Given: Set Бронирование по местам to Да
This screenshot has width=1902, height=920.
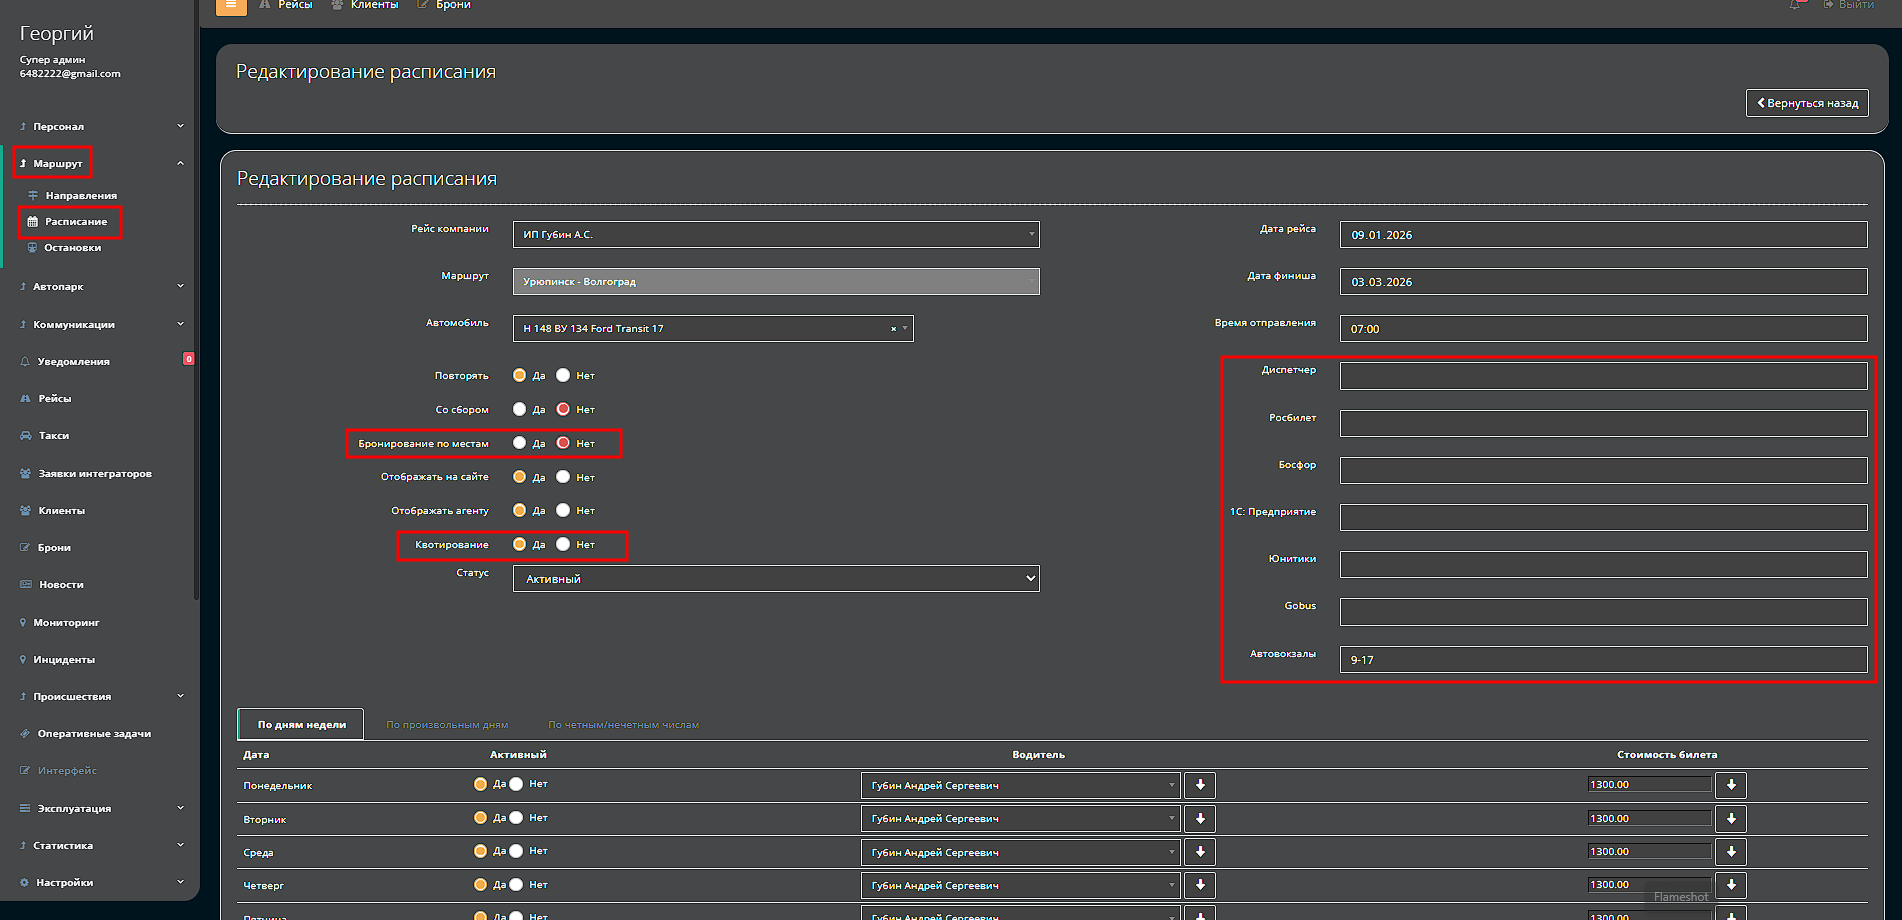Looking at the screenshot, I should 519,443.
